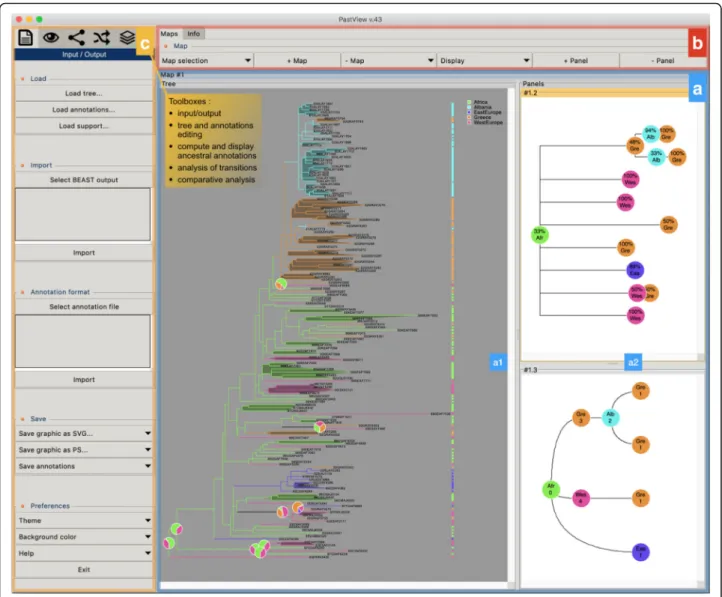Click the magenta Wes 4 node in panel #1.3
This screenshot has width=722, height=597.
(x=581, y=498)
